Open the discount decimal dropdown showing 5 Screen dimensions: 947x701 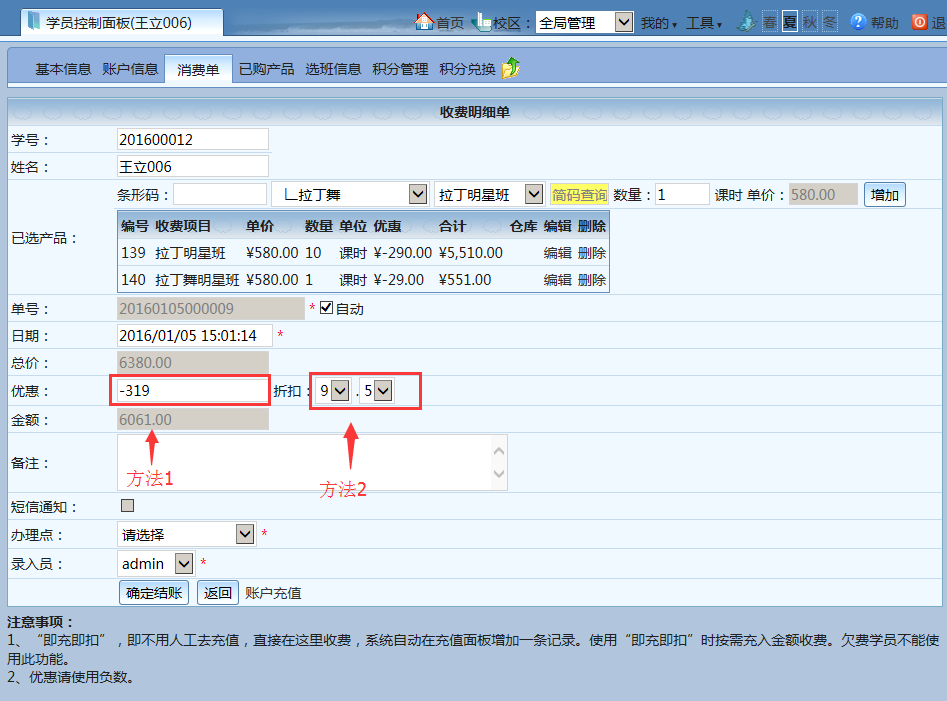377,391
